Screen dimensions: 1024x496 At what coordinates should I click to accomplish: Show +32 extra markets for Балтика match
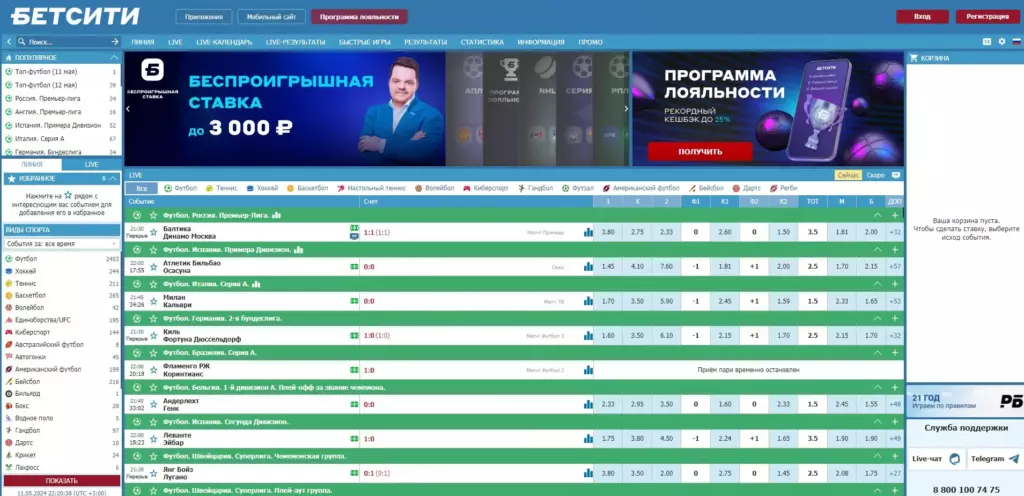point(895,232)
